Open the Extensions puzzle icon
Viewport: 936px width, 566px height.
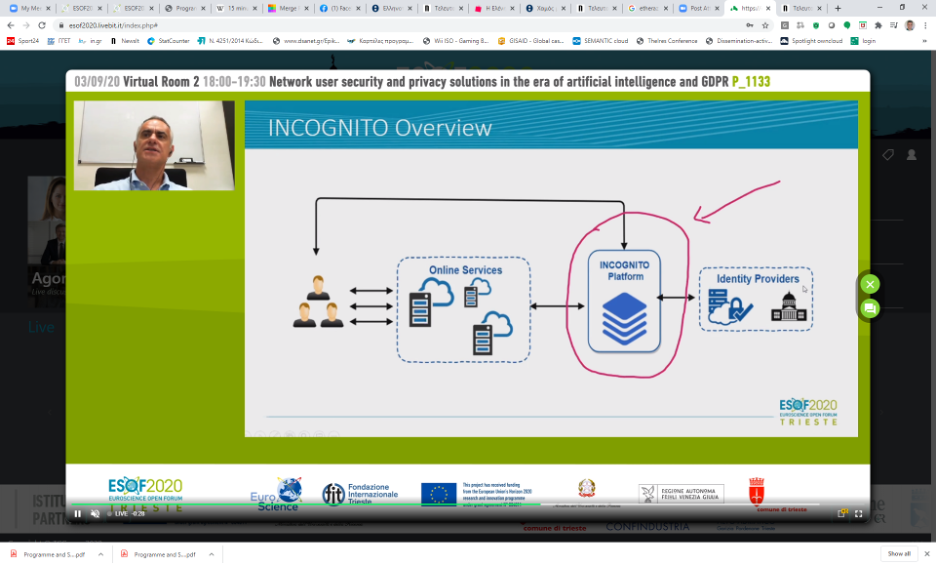click(x=878, y=25)
